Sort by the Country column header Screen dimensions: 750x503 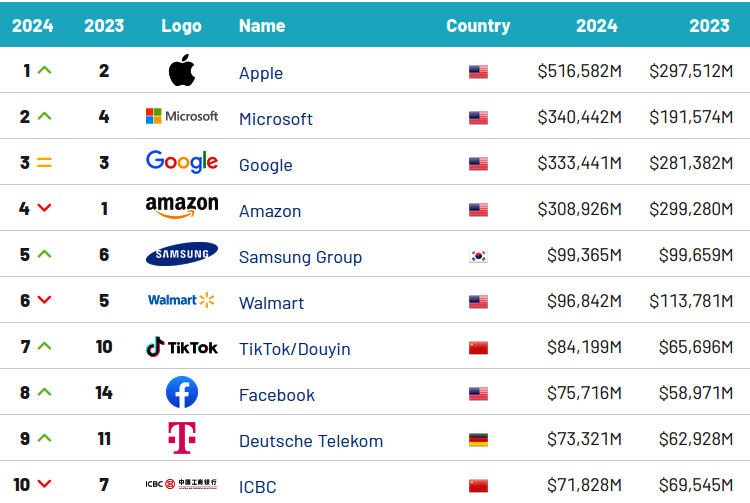point(478,26)
